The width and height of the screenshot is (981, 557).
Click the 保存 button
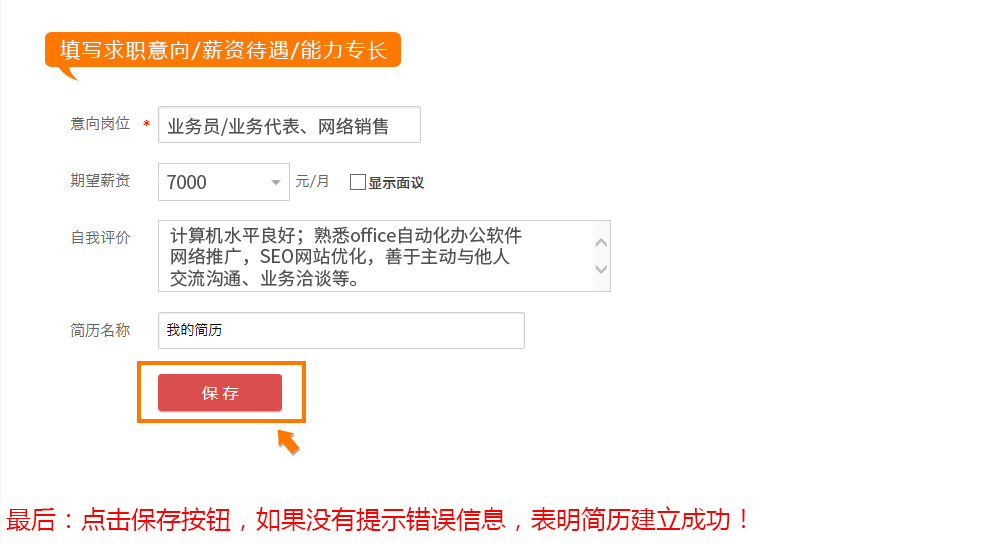coord(220,392)
